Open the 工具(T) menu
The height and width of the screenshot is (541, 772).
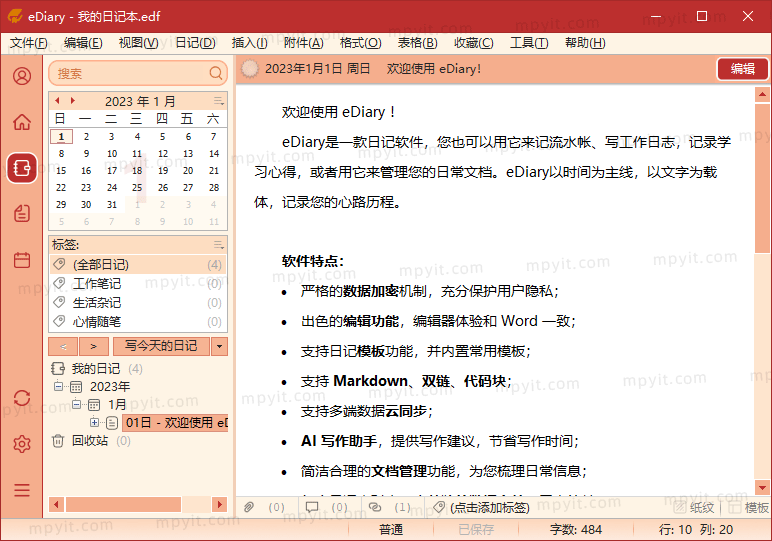coord(529,43)
